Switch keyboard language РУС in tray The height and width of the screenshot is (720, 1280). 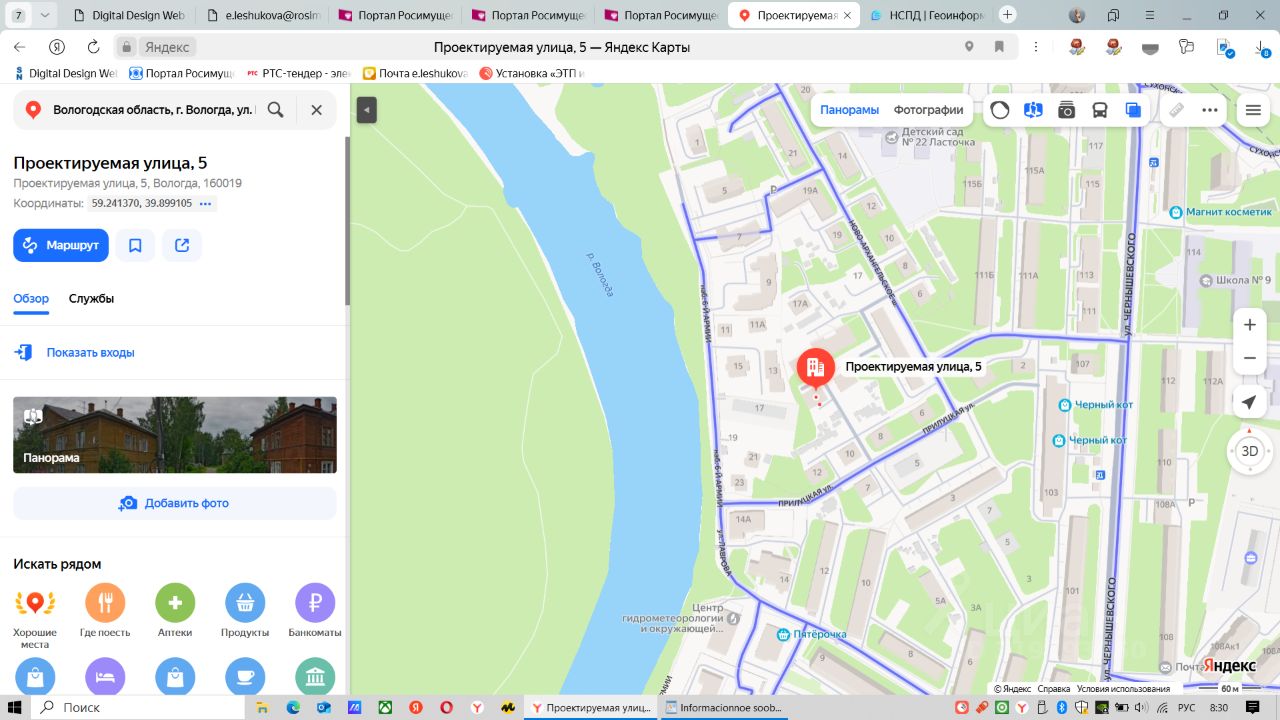pyautogui.click(x=1188, y=707)
